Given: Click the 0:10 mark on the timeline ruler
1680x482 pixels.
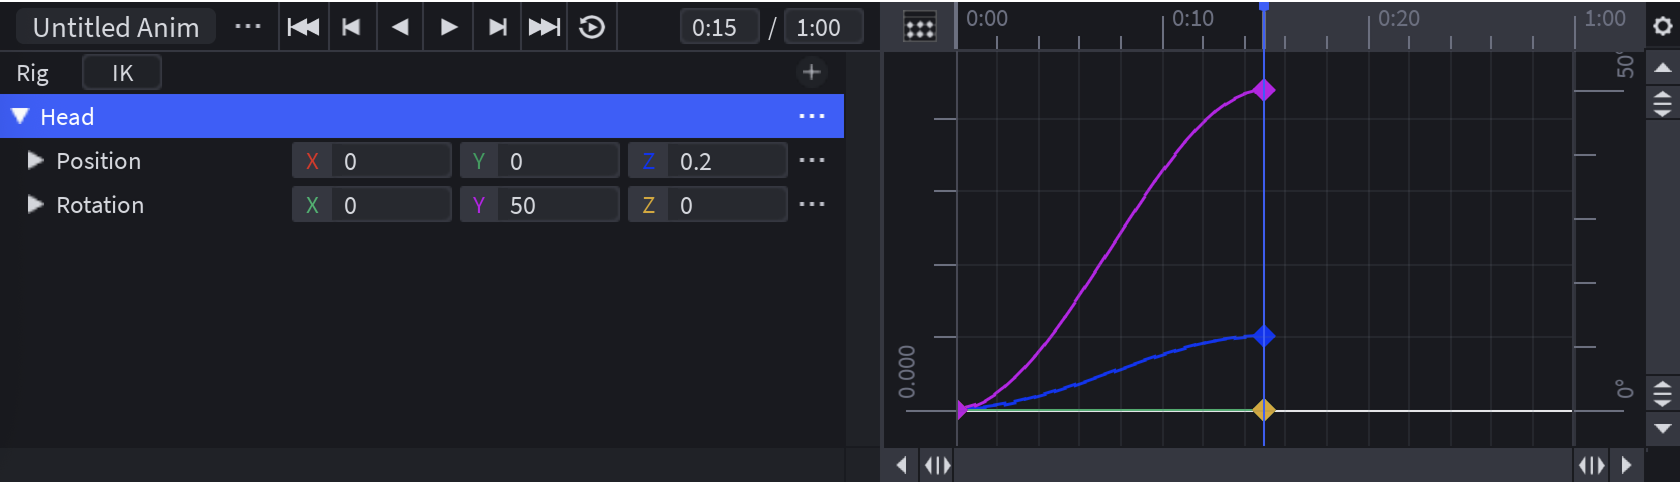Looking at the screenshot, I should [1192, 18].
